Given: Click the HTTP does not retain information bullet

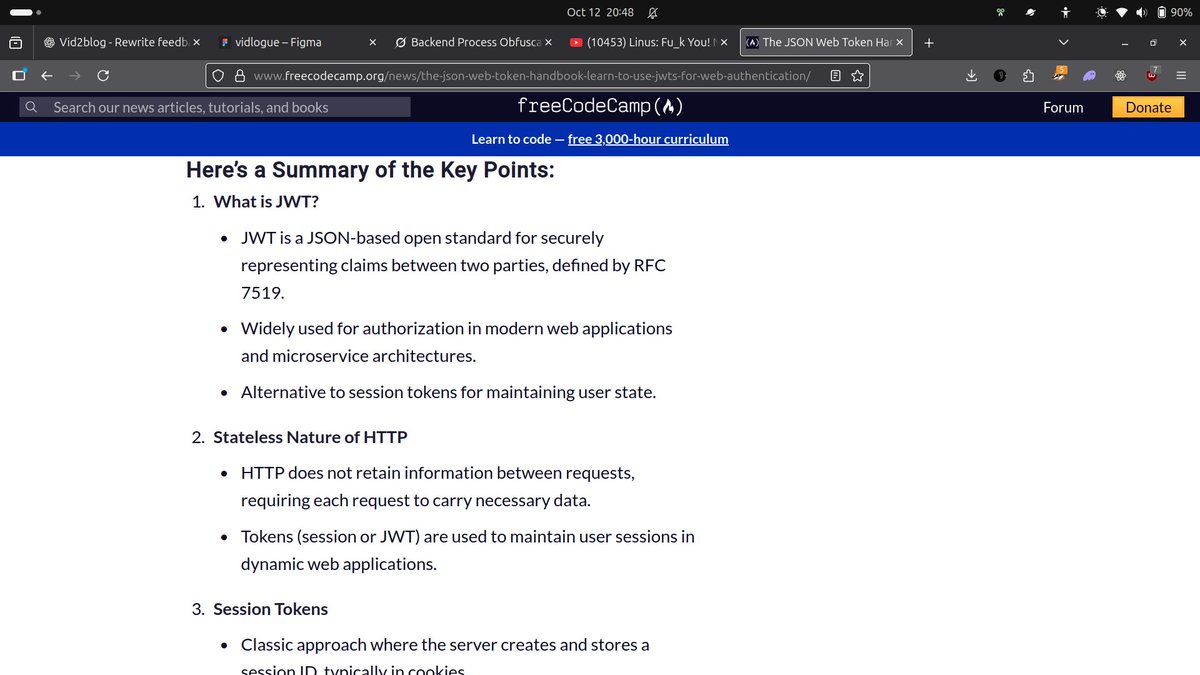Looking at the screenshot, I should click(x=438, y=486).
